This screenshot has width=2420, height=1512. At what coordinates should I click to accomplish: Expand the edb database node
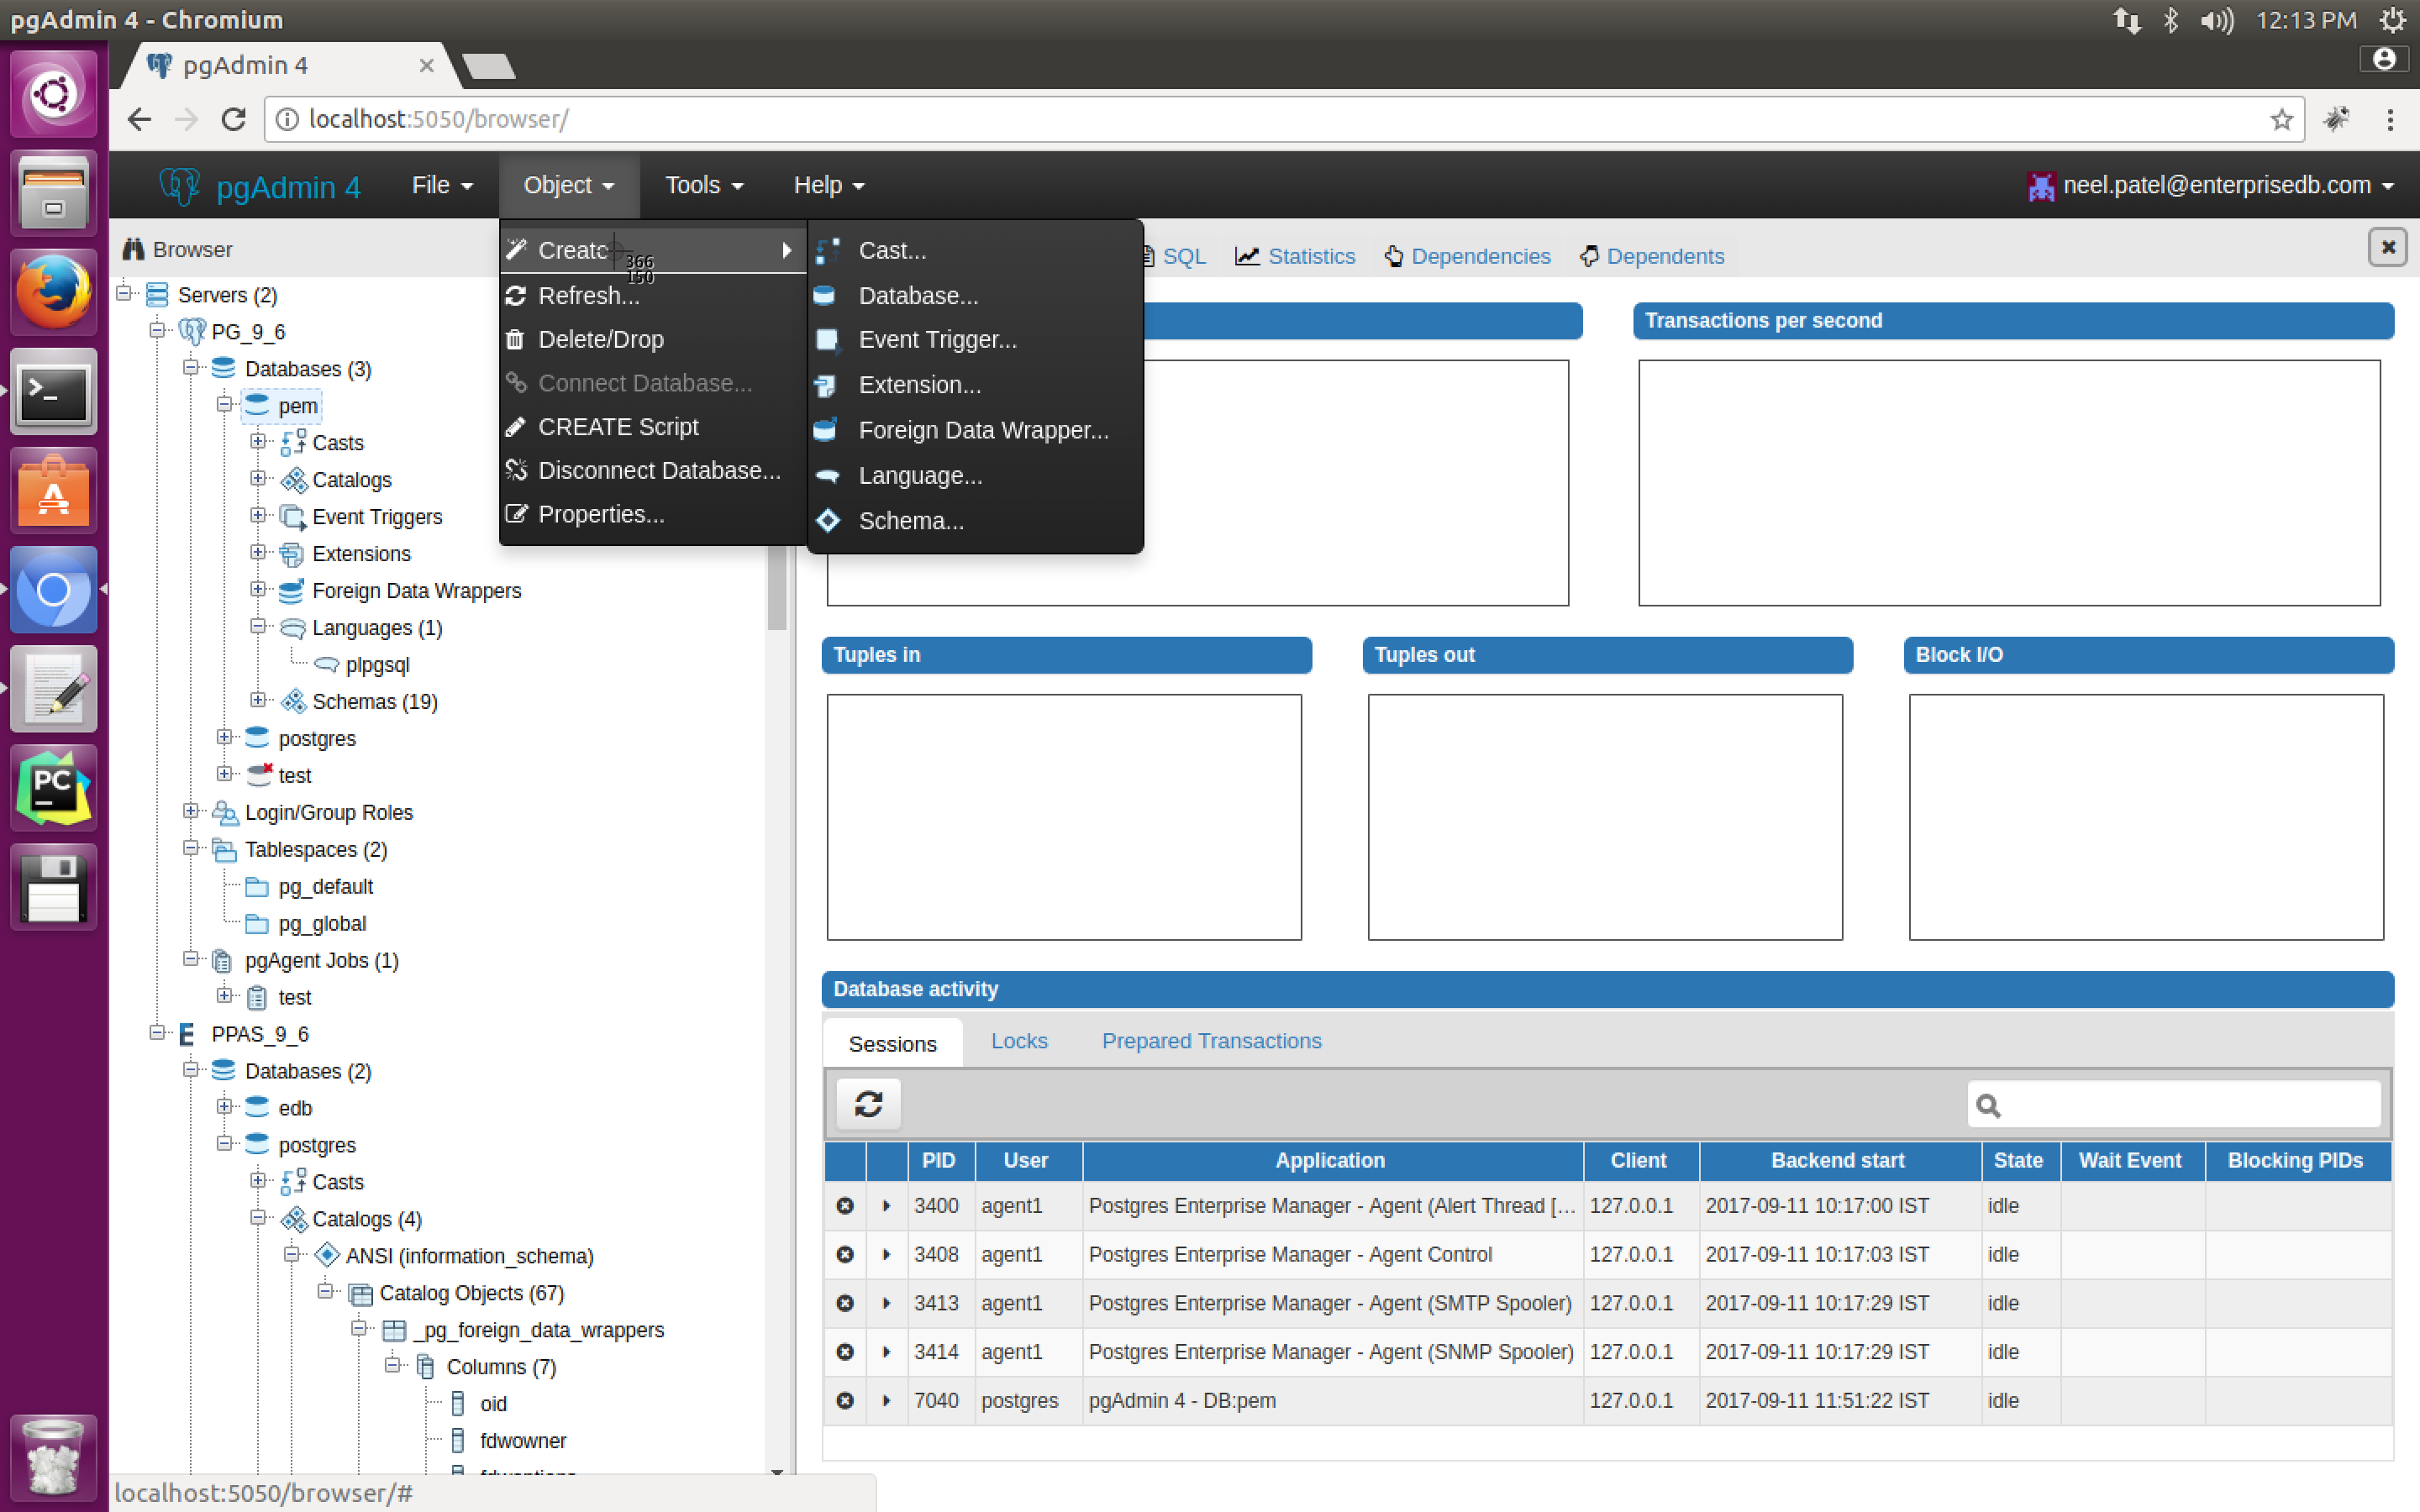pos(224,1107)
